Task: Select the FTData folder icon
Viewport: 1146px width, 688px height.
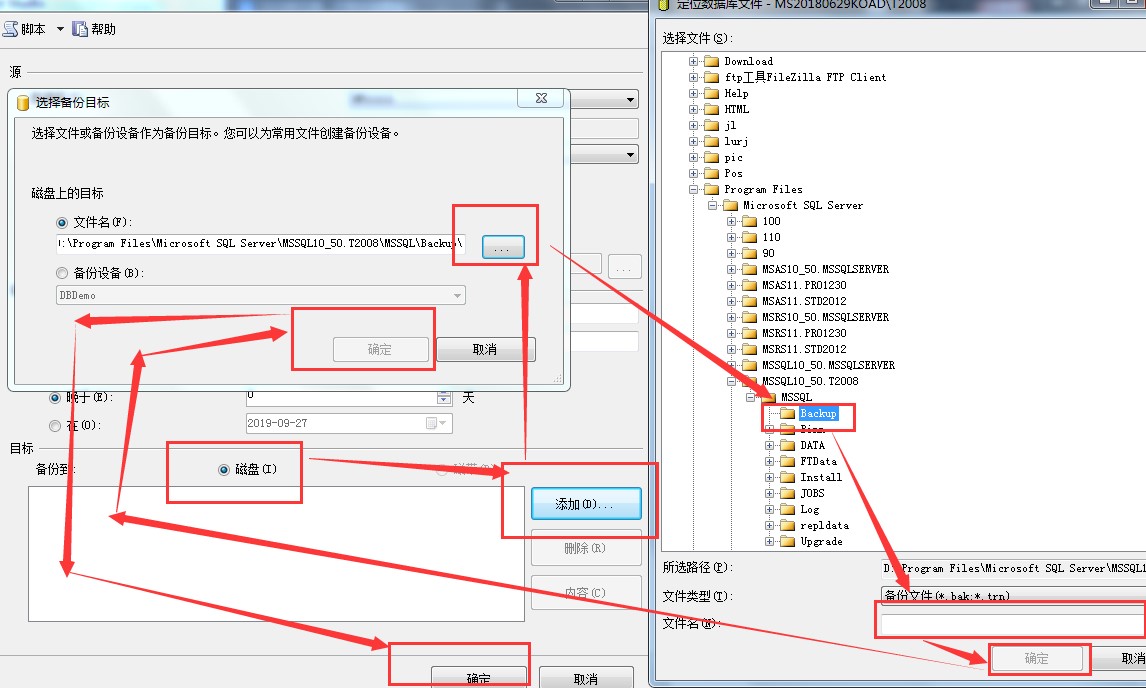Action: (x=788, y=462)
